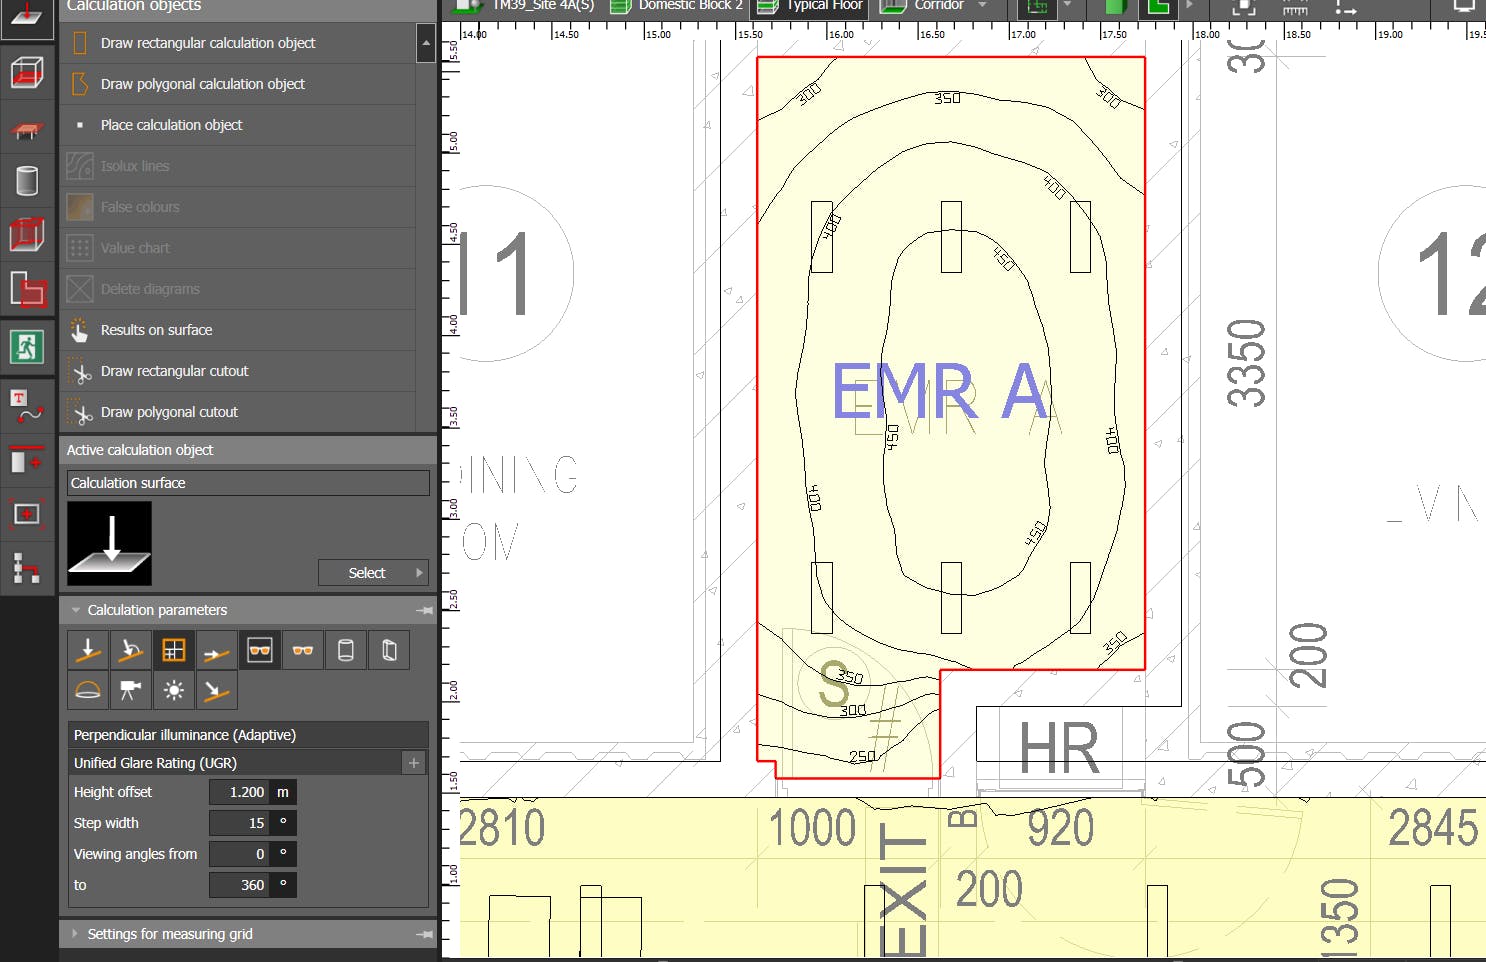Activate Results on surface
1486x962 pixels.
pyautogui.click(x=238, y=330)
